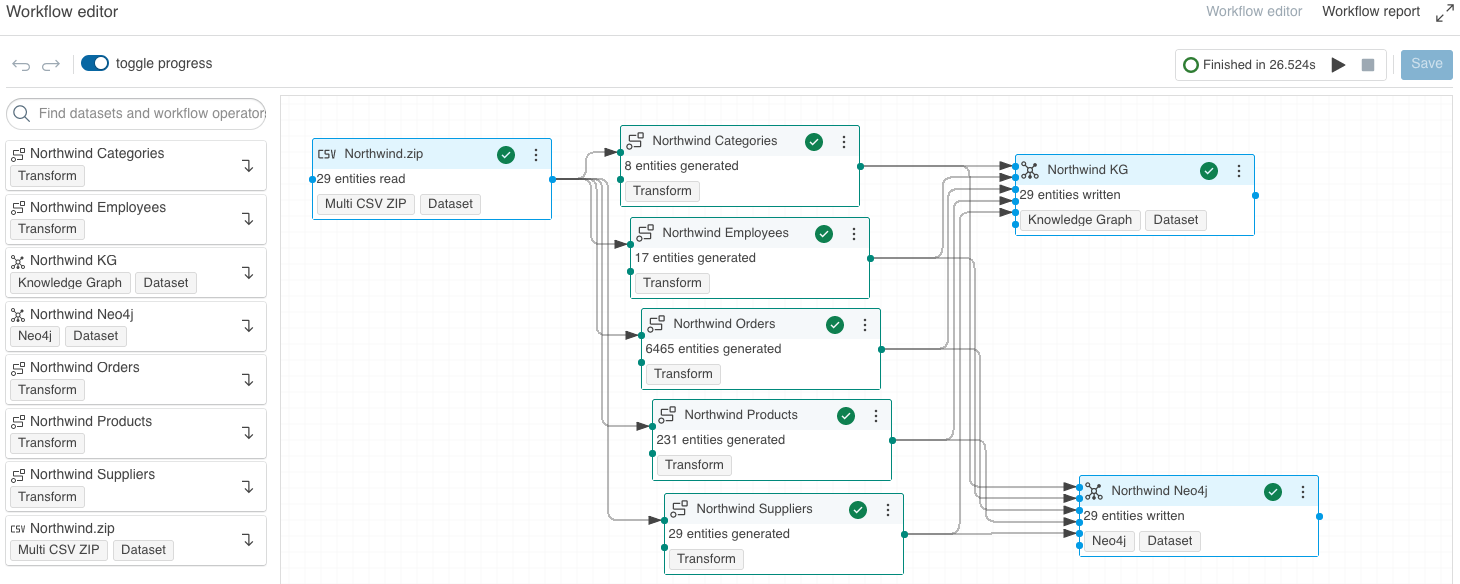Open the three-dot menu on Northwind KG node

(x=1239, y=170)
